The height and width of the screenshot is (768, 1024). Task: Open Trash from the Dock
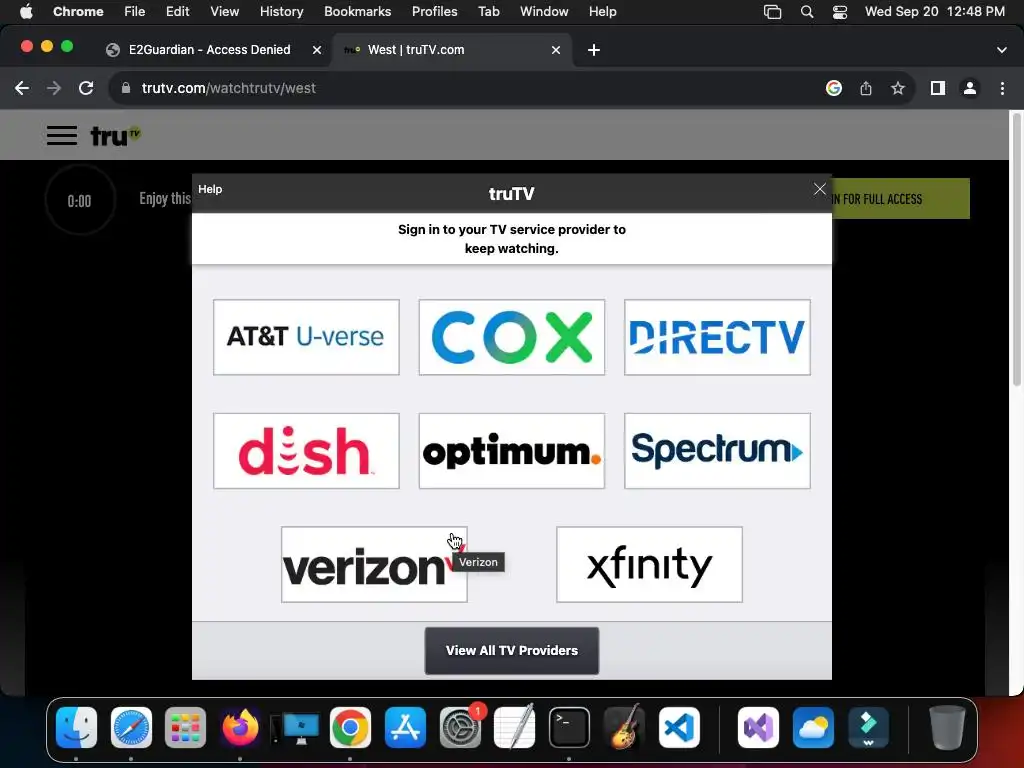(x=947, y=727)
